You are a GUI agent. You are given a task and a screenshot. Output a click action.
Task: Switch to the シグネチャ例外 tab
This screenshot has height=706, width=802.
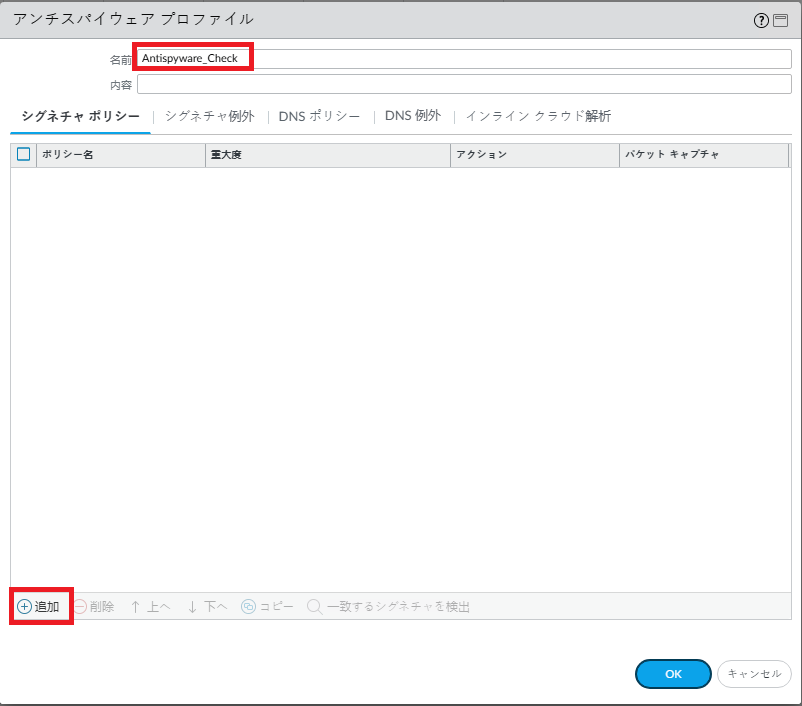(209, 116)
